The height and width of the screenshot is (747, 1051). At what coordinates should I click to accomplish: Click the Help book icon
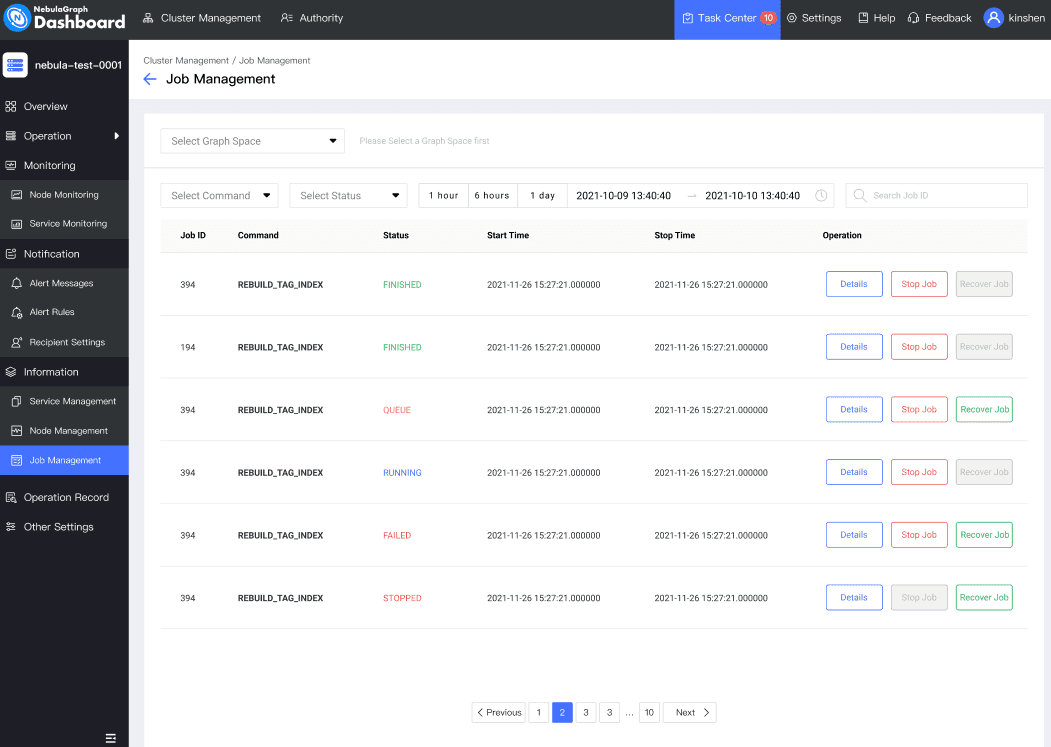point(863,18)
